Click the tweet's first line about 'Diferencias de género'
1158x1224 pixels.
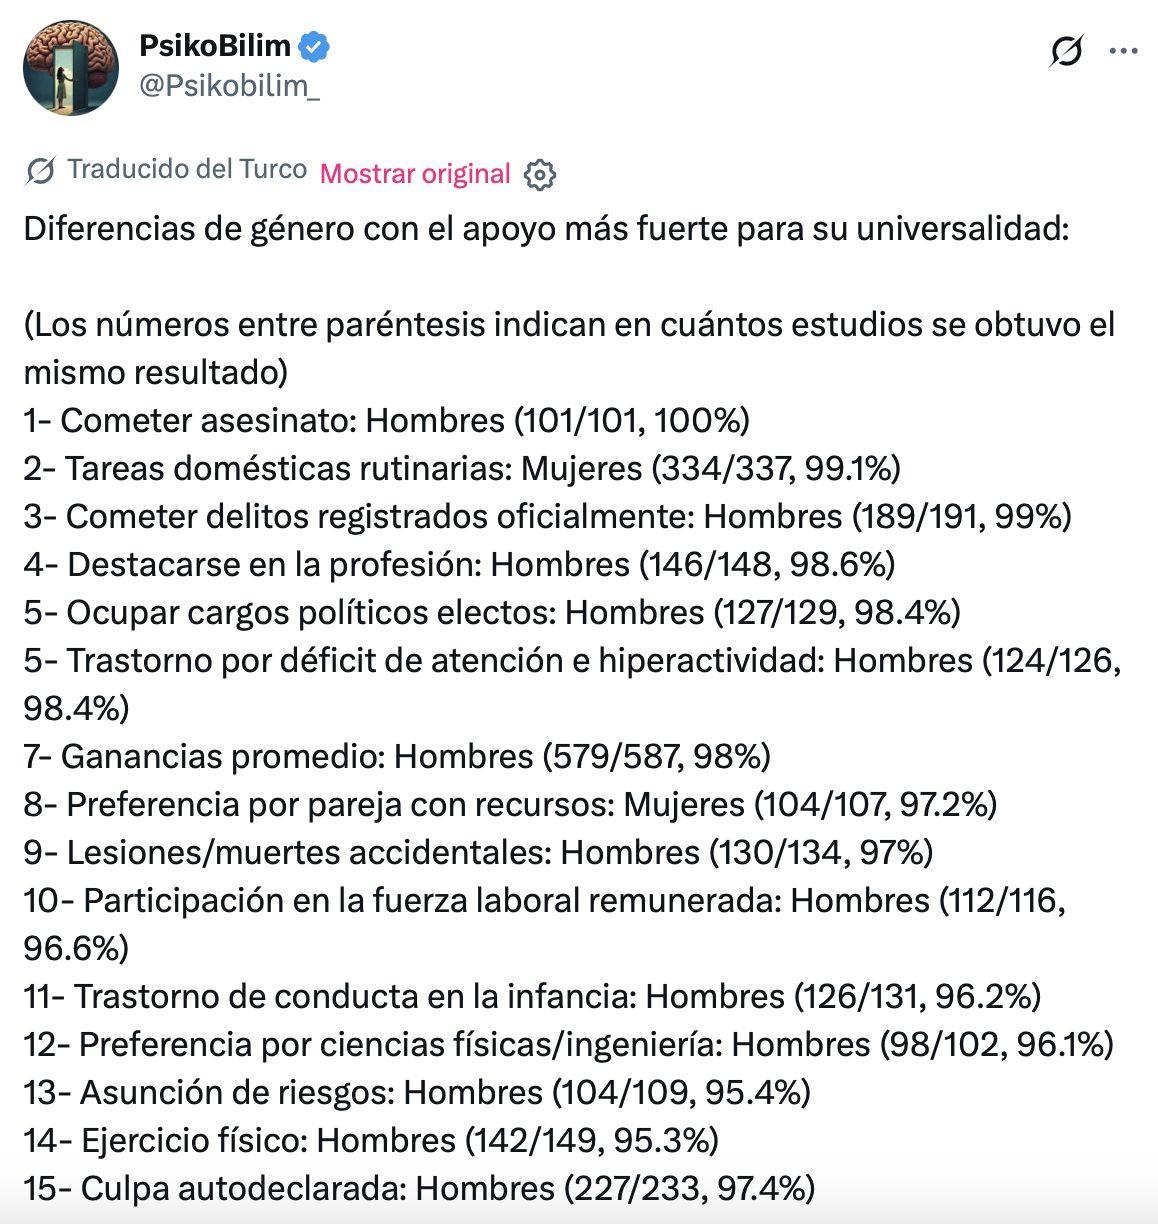pyautogui.click(x=547, y=229)
